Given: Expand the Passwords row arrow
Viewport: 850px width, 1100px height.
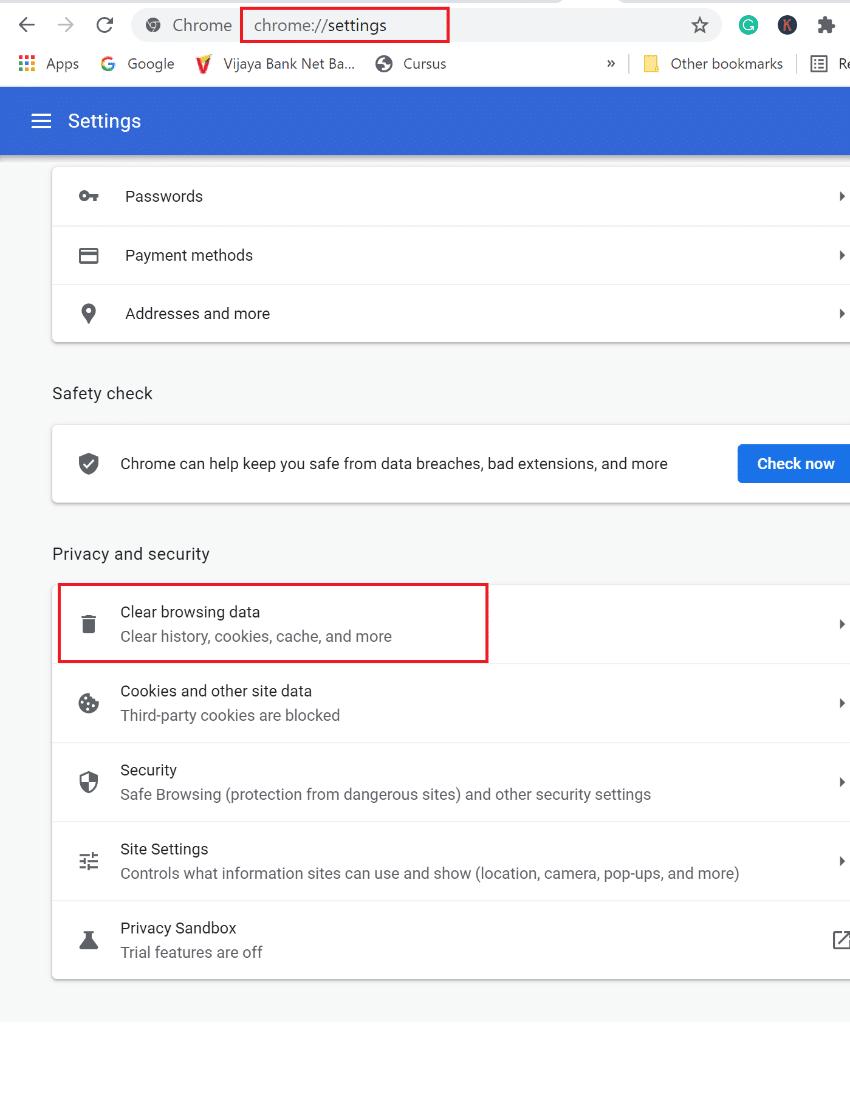Looking at the screenshot, I should 843,196.
